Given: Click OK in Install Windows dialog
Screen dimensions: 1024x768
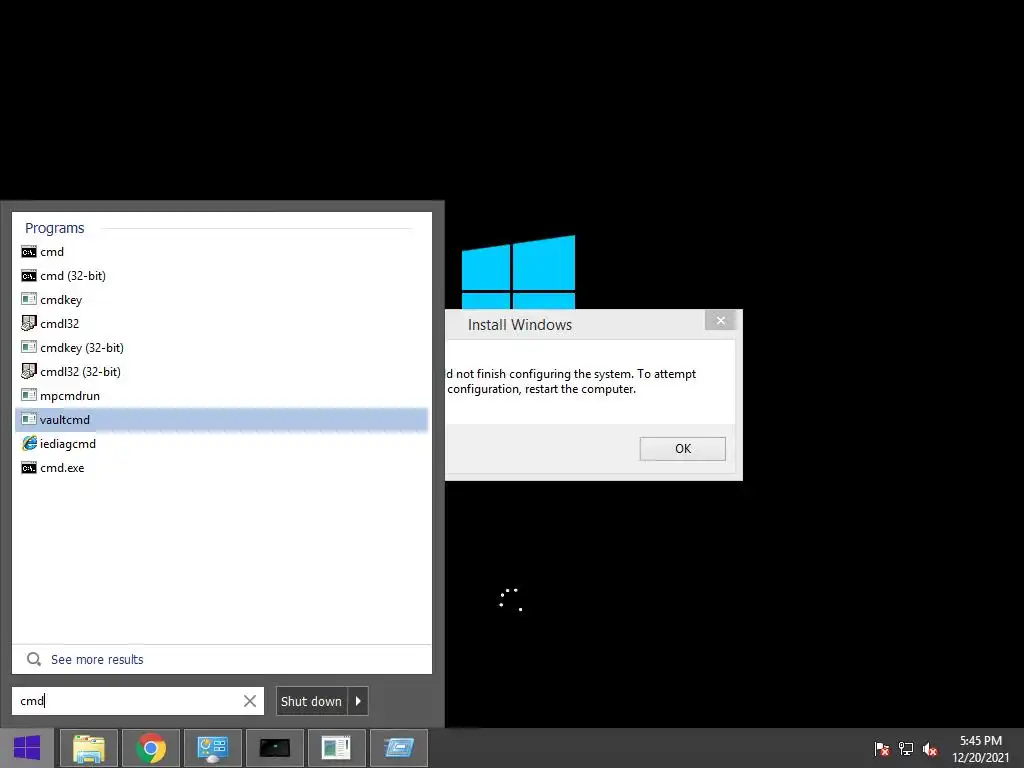Looking at the screenshot, I should 682,449.
